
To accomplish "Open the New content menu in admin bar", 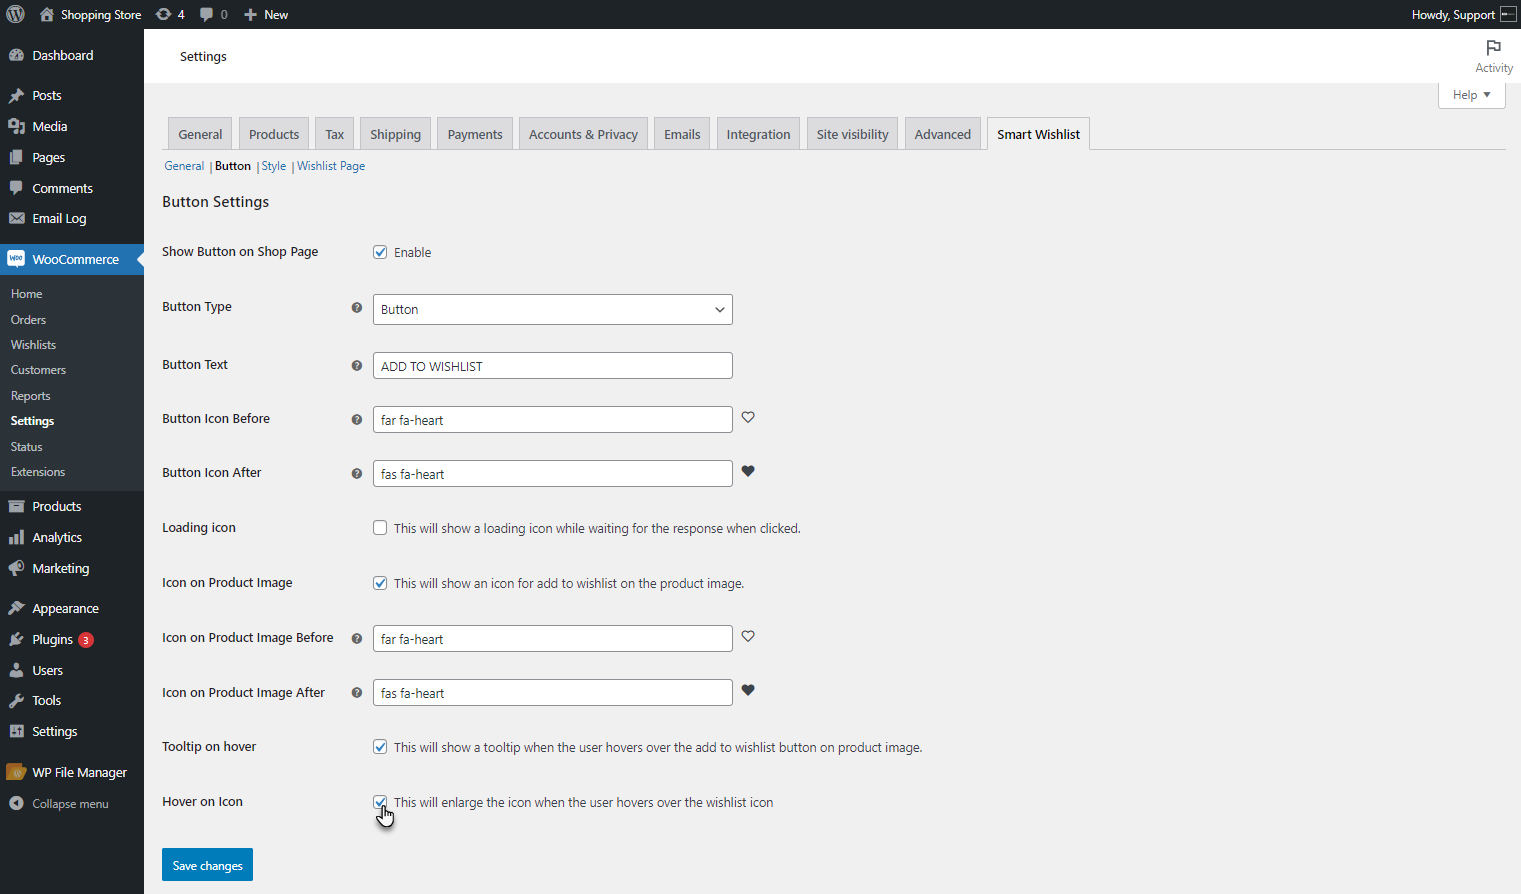I will [x=266, y=14].
